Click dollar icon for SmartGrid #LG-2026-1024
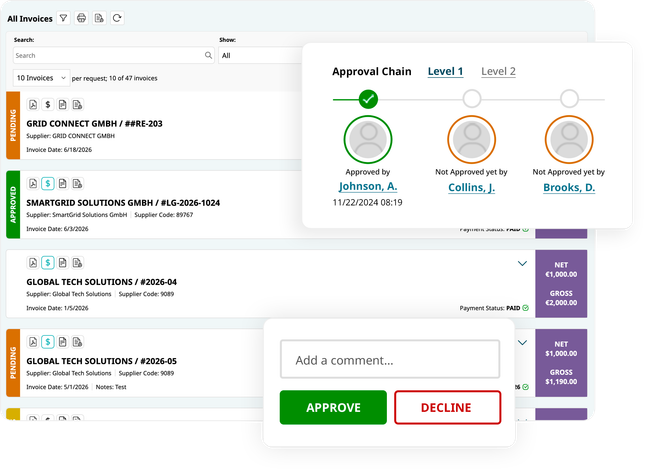Image resolution: width=650 pixels, height=474 pixels. [x=48, y=183]
